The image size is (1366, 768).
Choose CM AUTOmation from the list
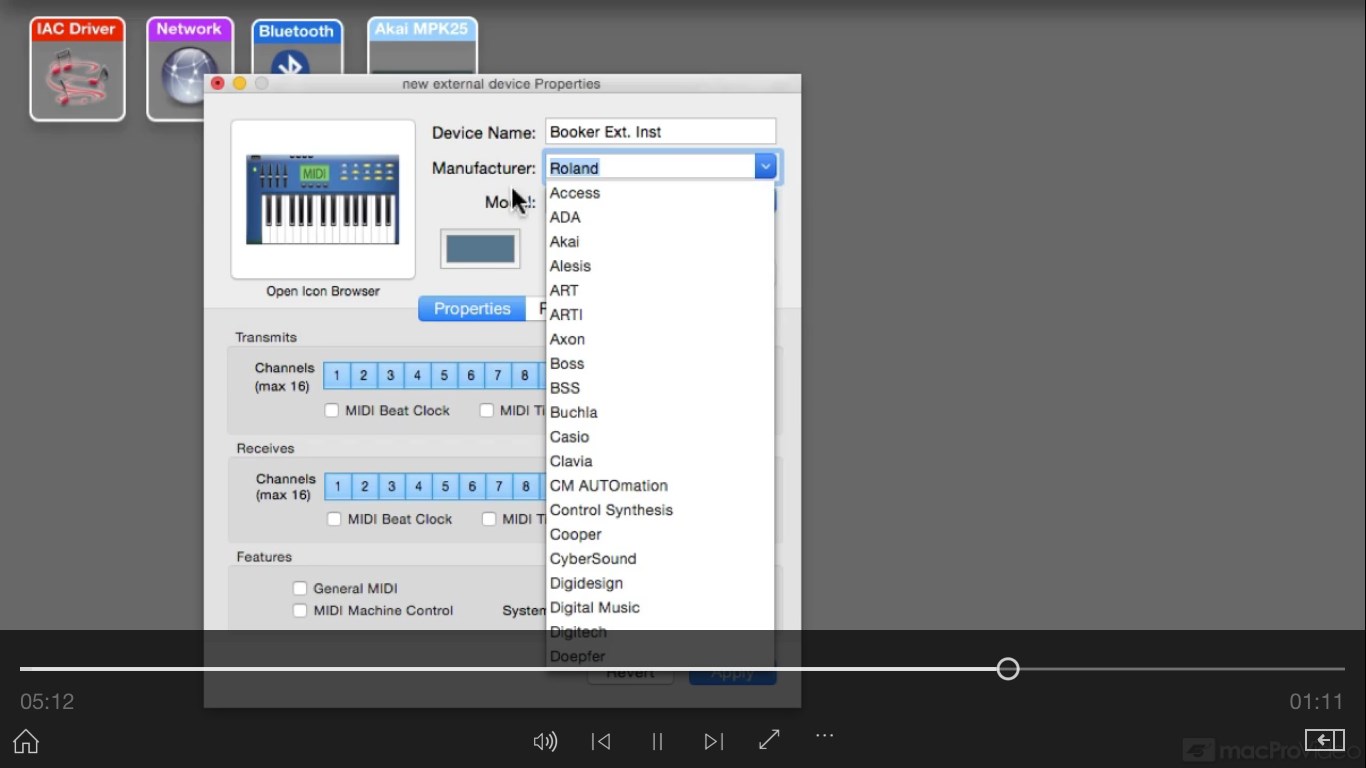pos(660,485)
